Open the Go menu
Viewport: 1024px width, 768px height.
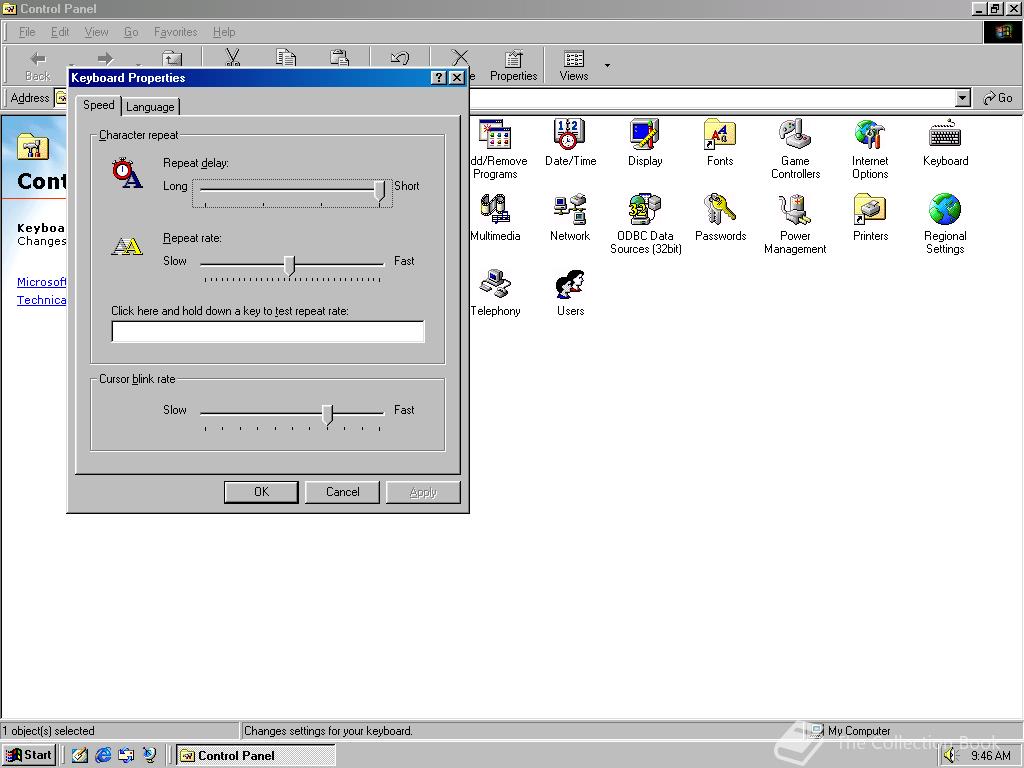point(131,32)
